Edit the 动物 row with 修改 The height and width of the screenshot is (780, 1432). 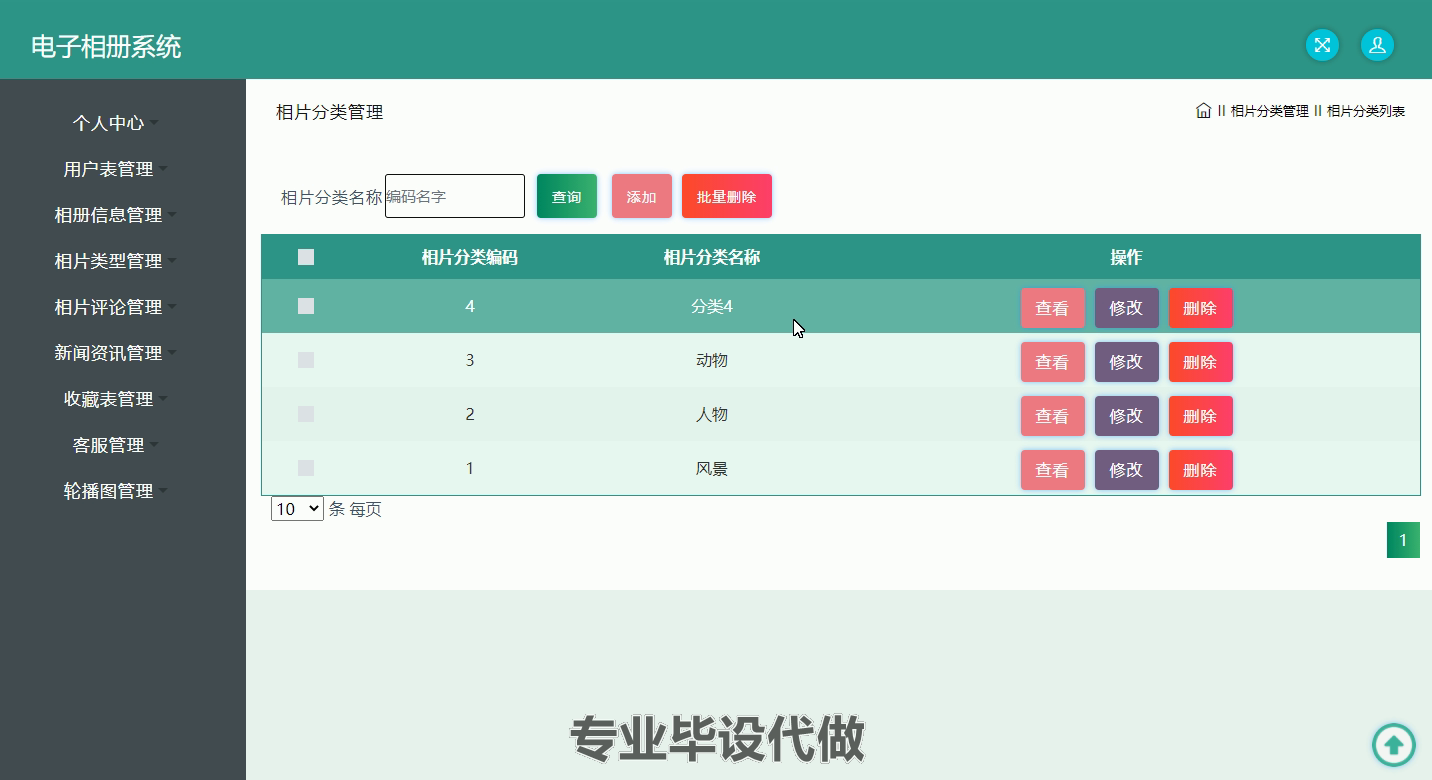1126,362
